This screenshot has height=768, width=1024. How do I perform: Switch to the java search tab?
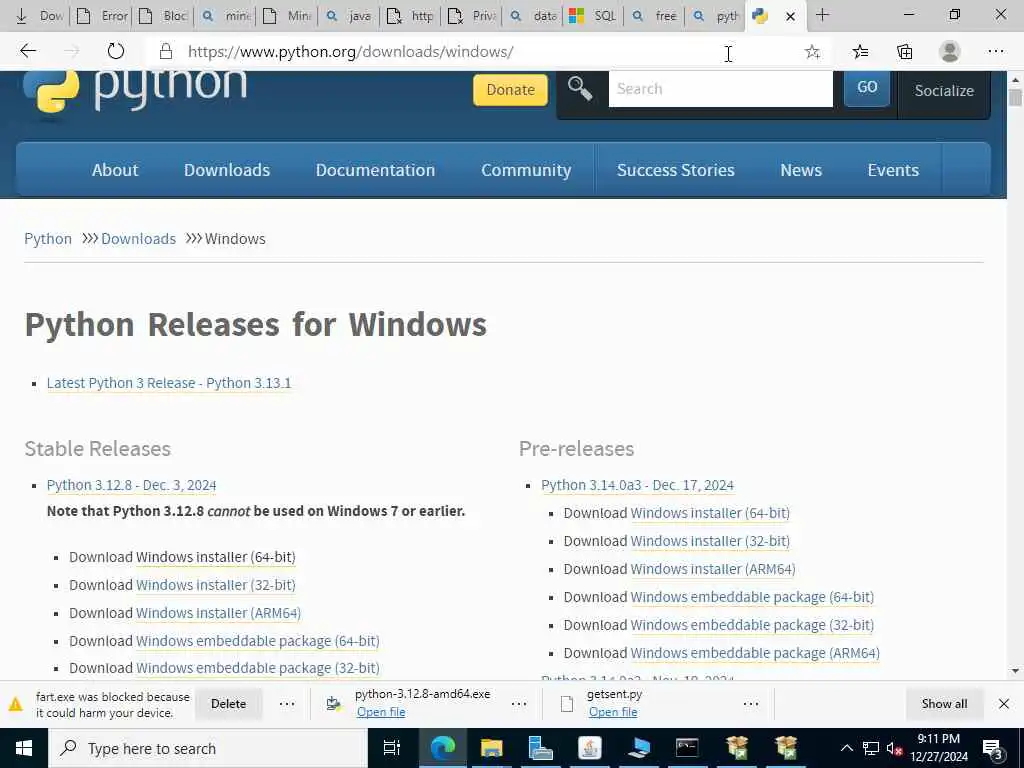[349, 16]
